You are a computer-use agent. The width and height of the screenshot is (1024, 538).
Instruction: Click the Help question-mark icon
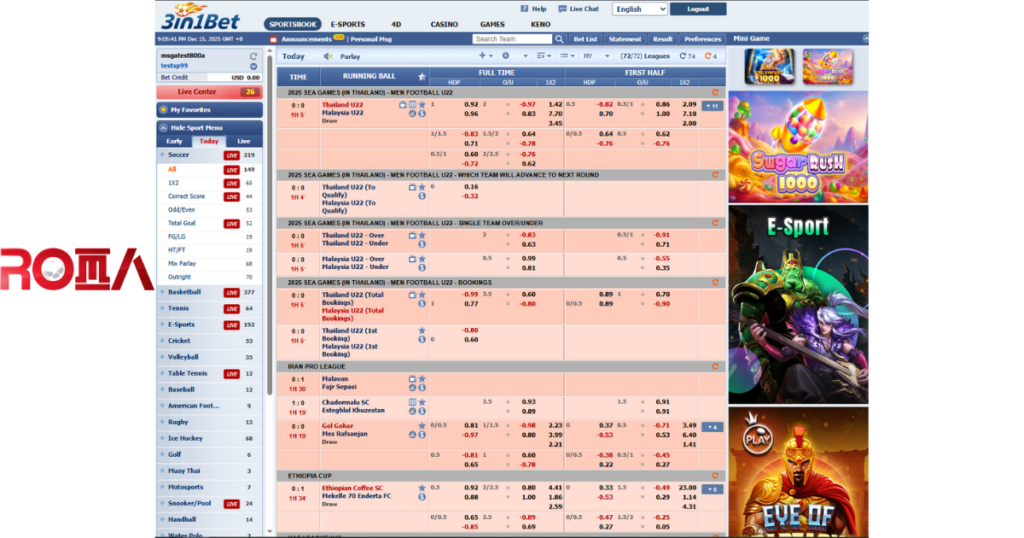(x=524, y=8)
